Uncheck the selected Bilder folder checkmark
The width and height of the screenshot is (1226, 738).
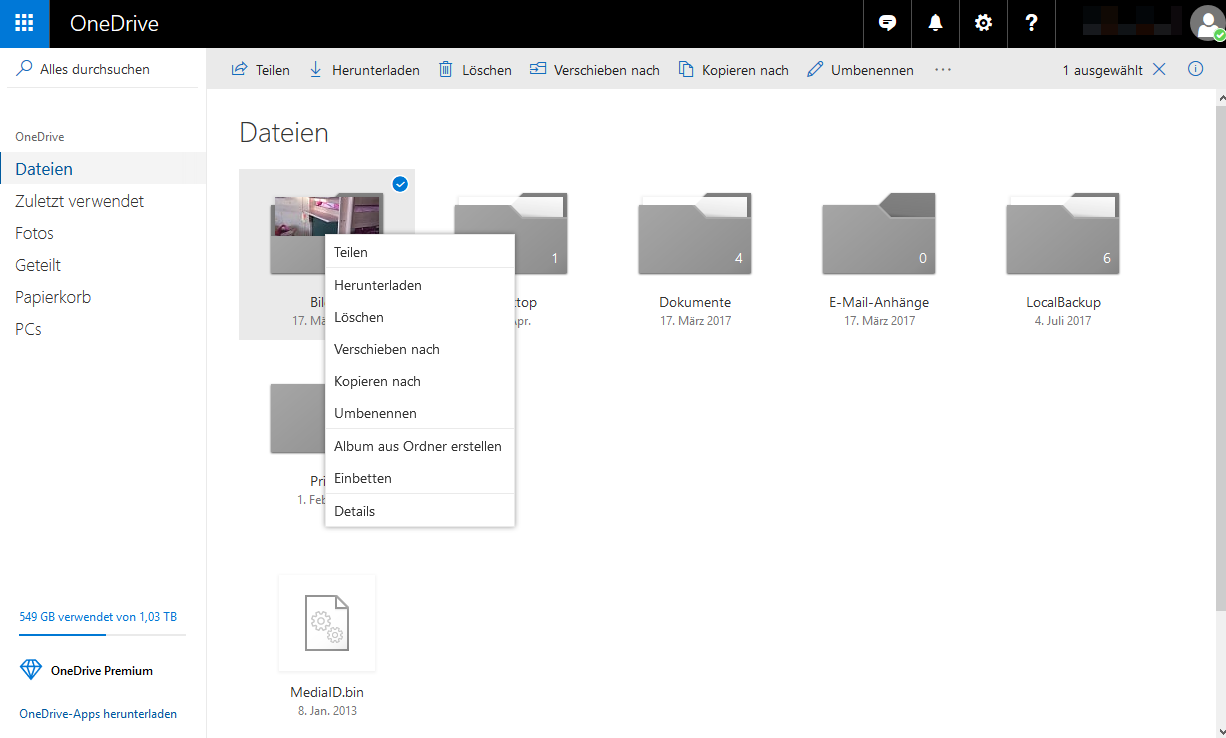click(400, 184)
